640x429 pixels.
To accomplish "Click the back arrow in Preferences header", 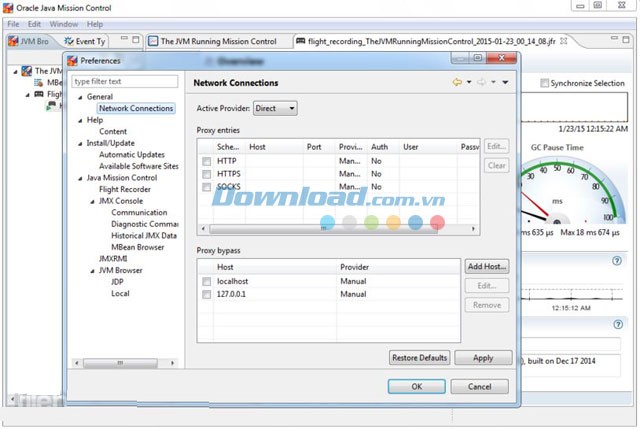I will point(458,82).
